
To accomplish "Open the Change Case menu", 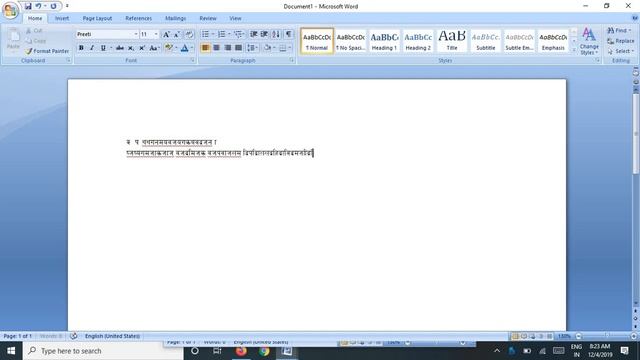I will tap(154, 48).
